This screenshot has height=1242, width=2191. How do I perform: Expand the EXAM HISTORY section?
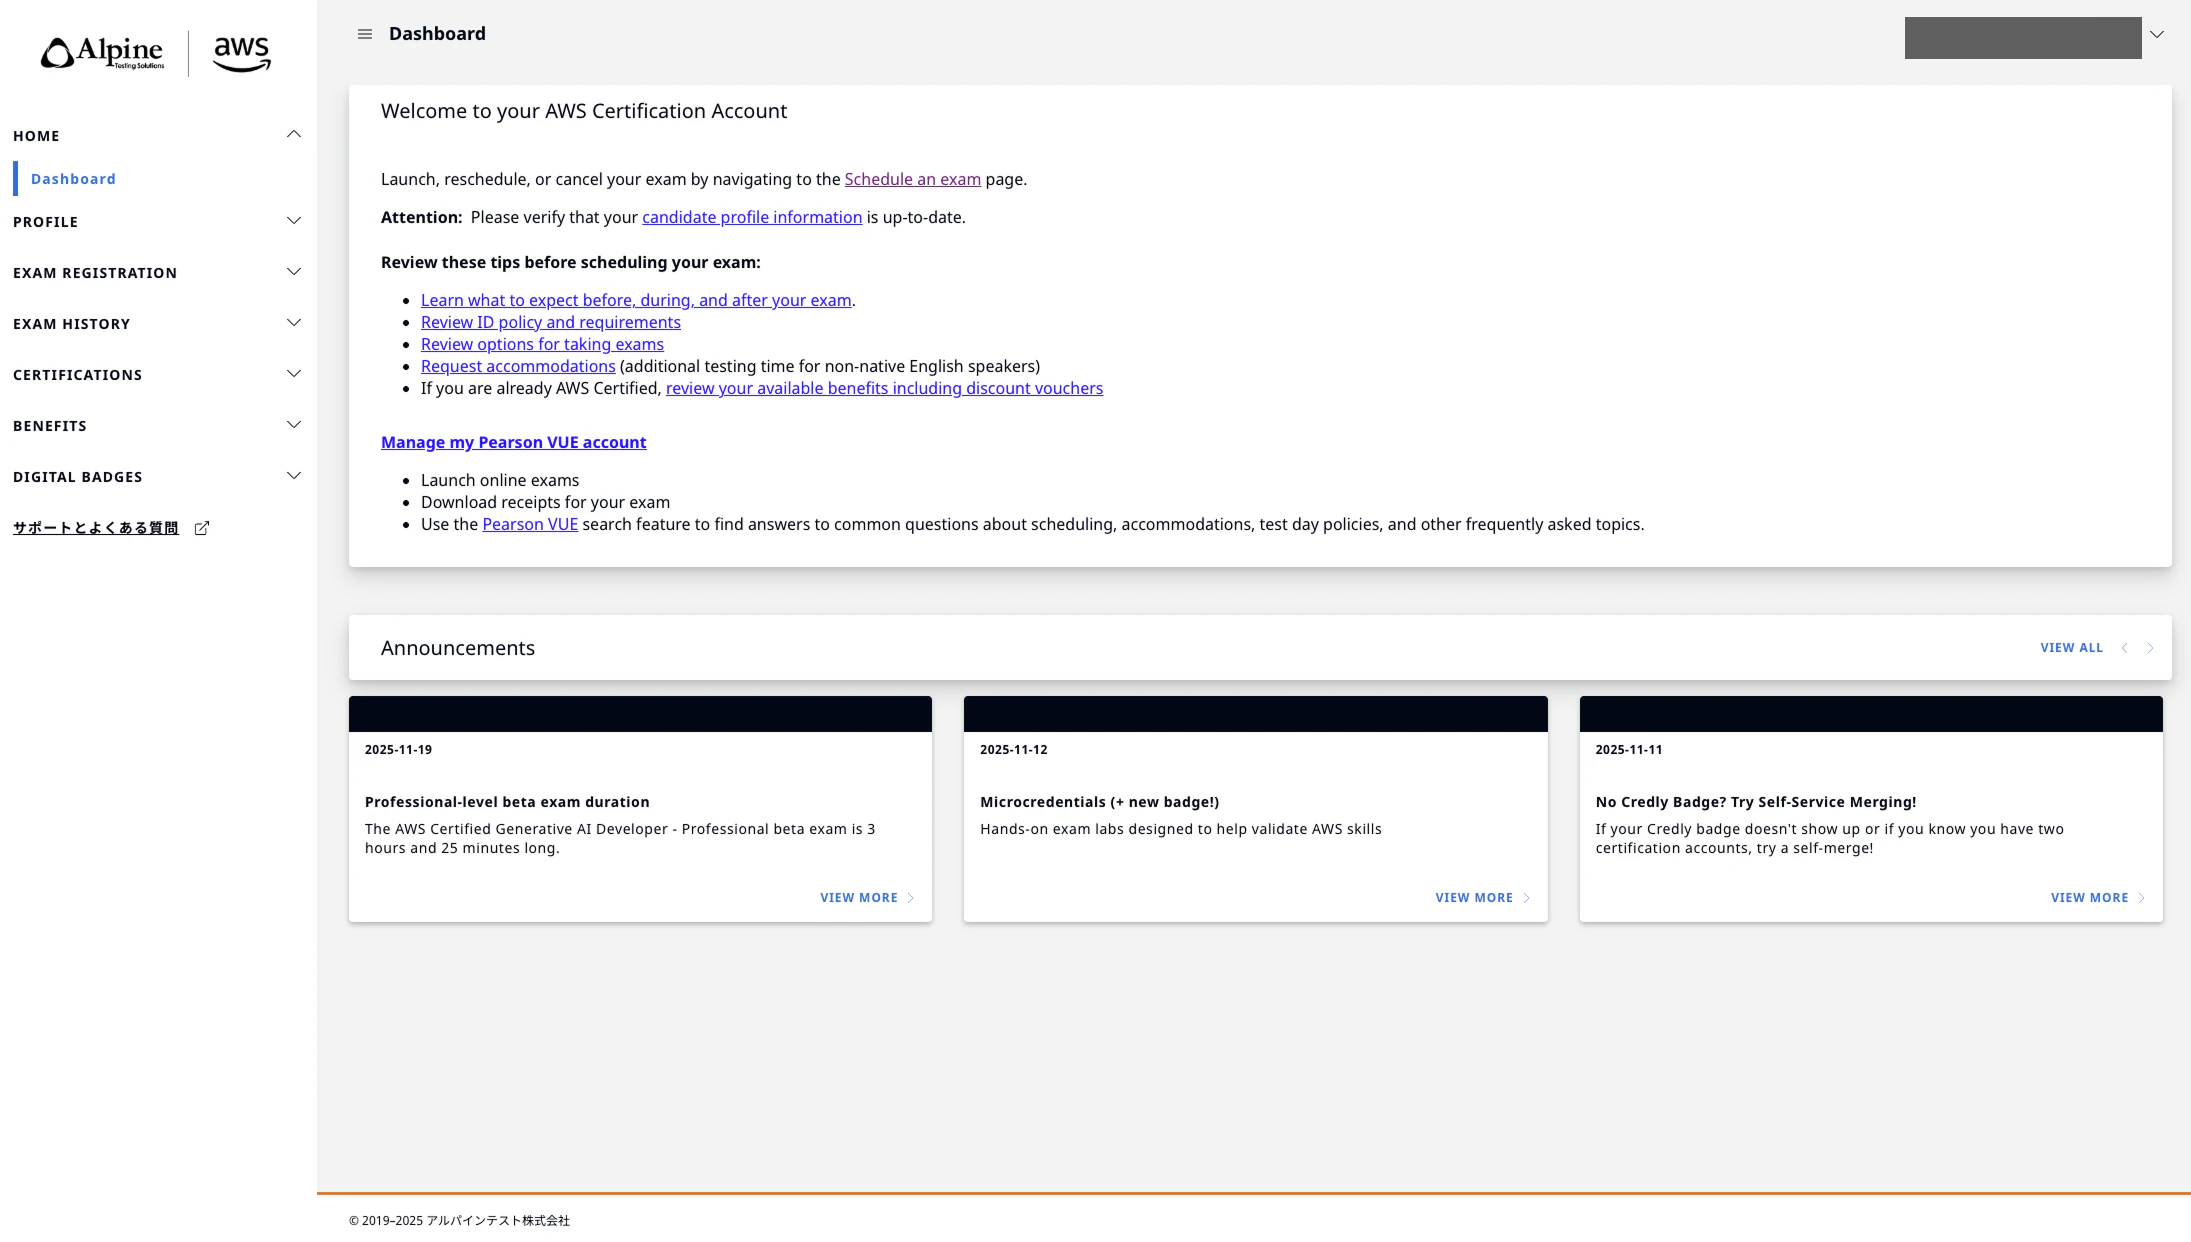[157, 324]
